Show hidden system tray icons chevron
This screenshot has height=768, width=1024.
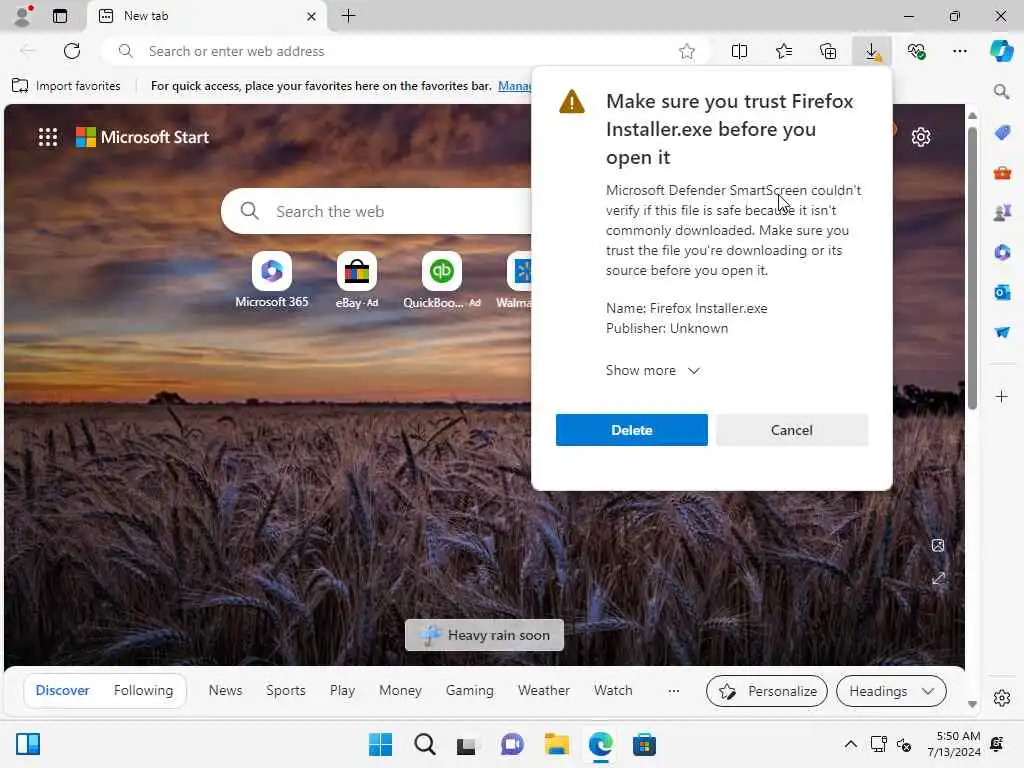coord(850,744)
